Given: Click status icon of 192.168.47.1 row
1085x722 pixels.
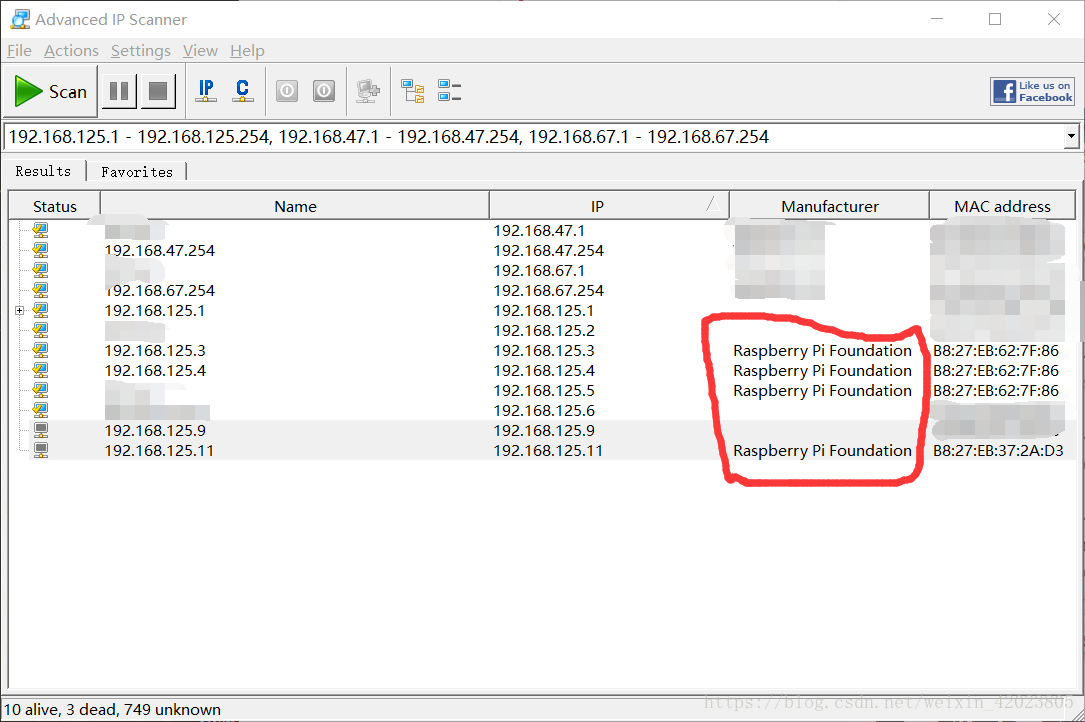Looking at the screenshot, I should tap(41, 230).
